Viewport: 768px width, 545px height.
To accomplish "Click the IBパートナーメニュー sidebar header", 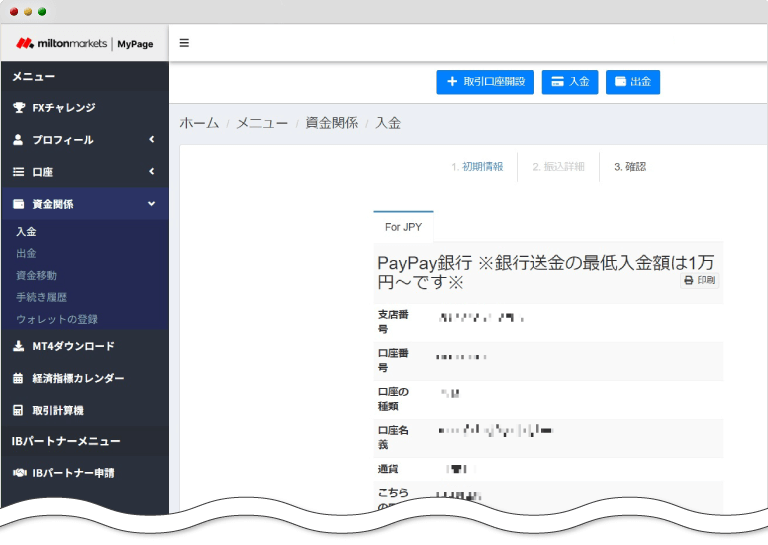I will (x=66, y=441).
